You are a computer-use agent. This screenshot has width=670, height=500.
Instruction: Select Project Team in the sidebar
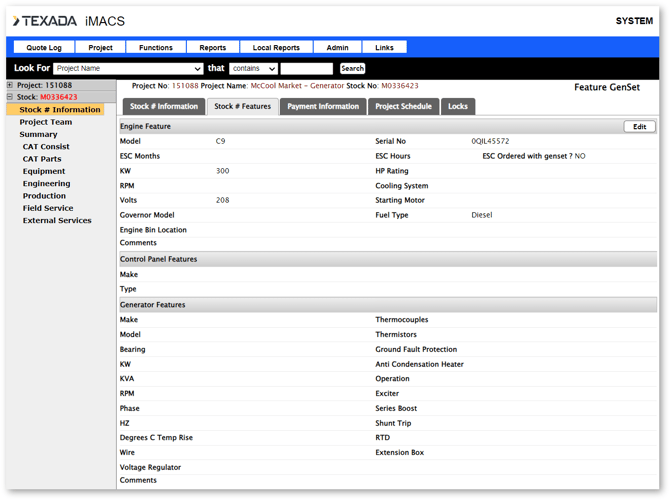(46, 122)
